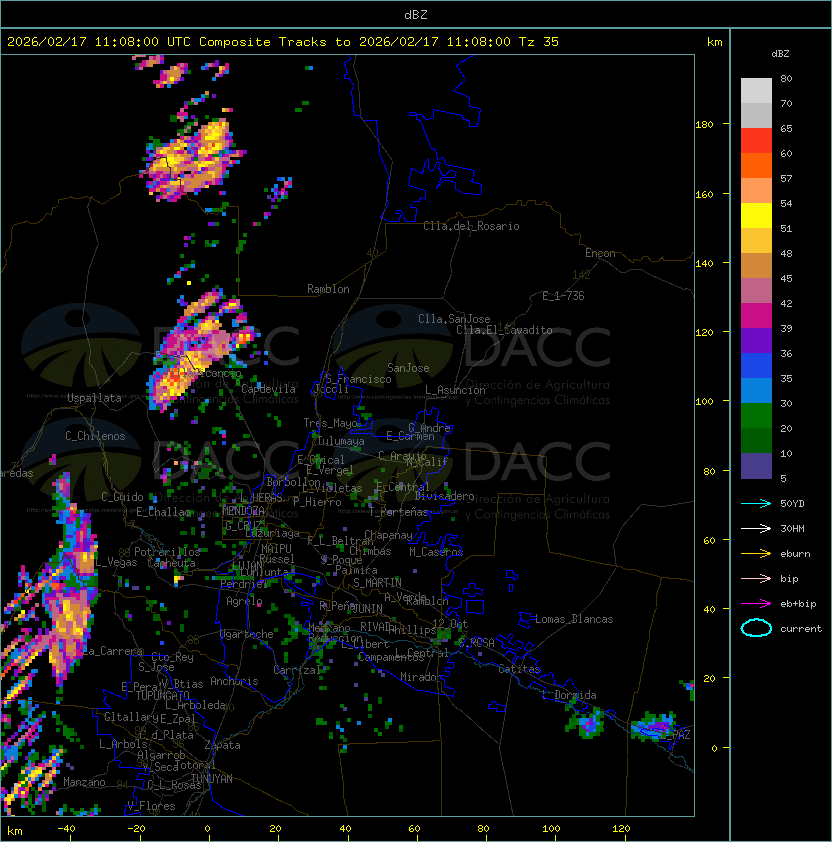Select the red color swatch below 65
Screen dimensions: 832x842
[756, 141]
